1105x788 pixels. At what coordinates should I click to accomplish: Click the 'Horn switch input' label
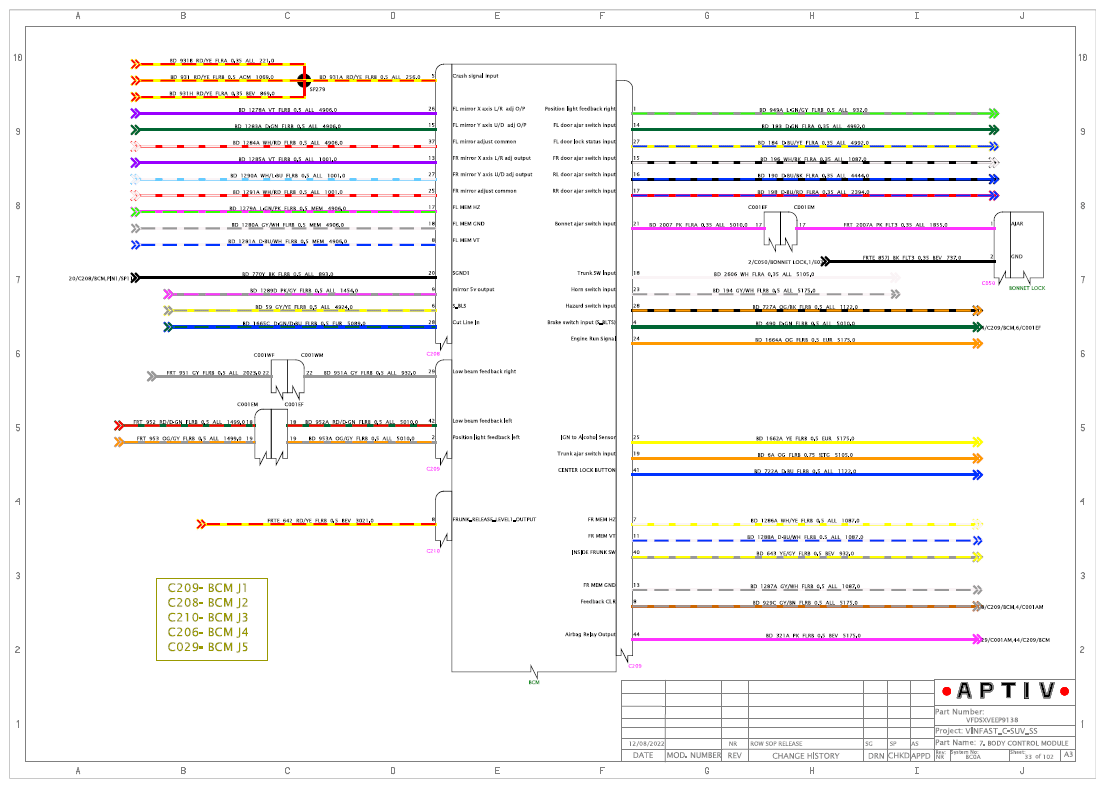pos(593,290)
